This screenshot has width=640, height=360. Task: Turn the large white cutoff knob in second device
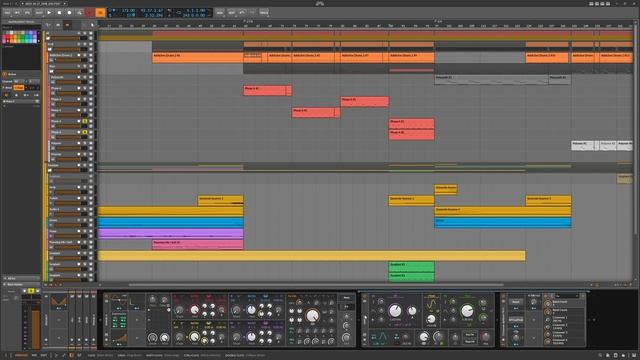[x=395, y=311]
